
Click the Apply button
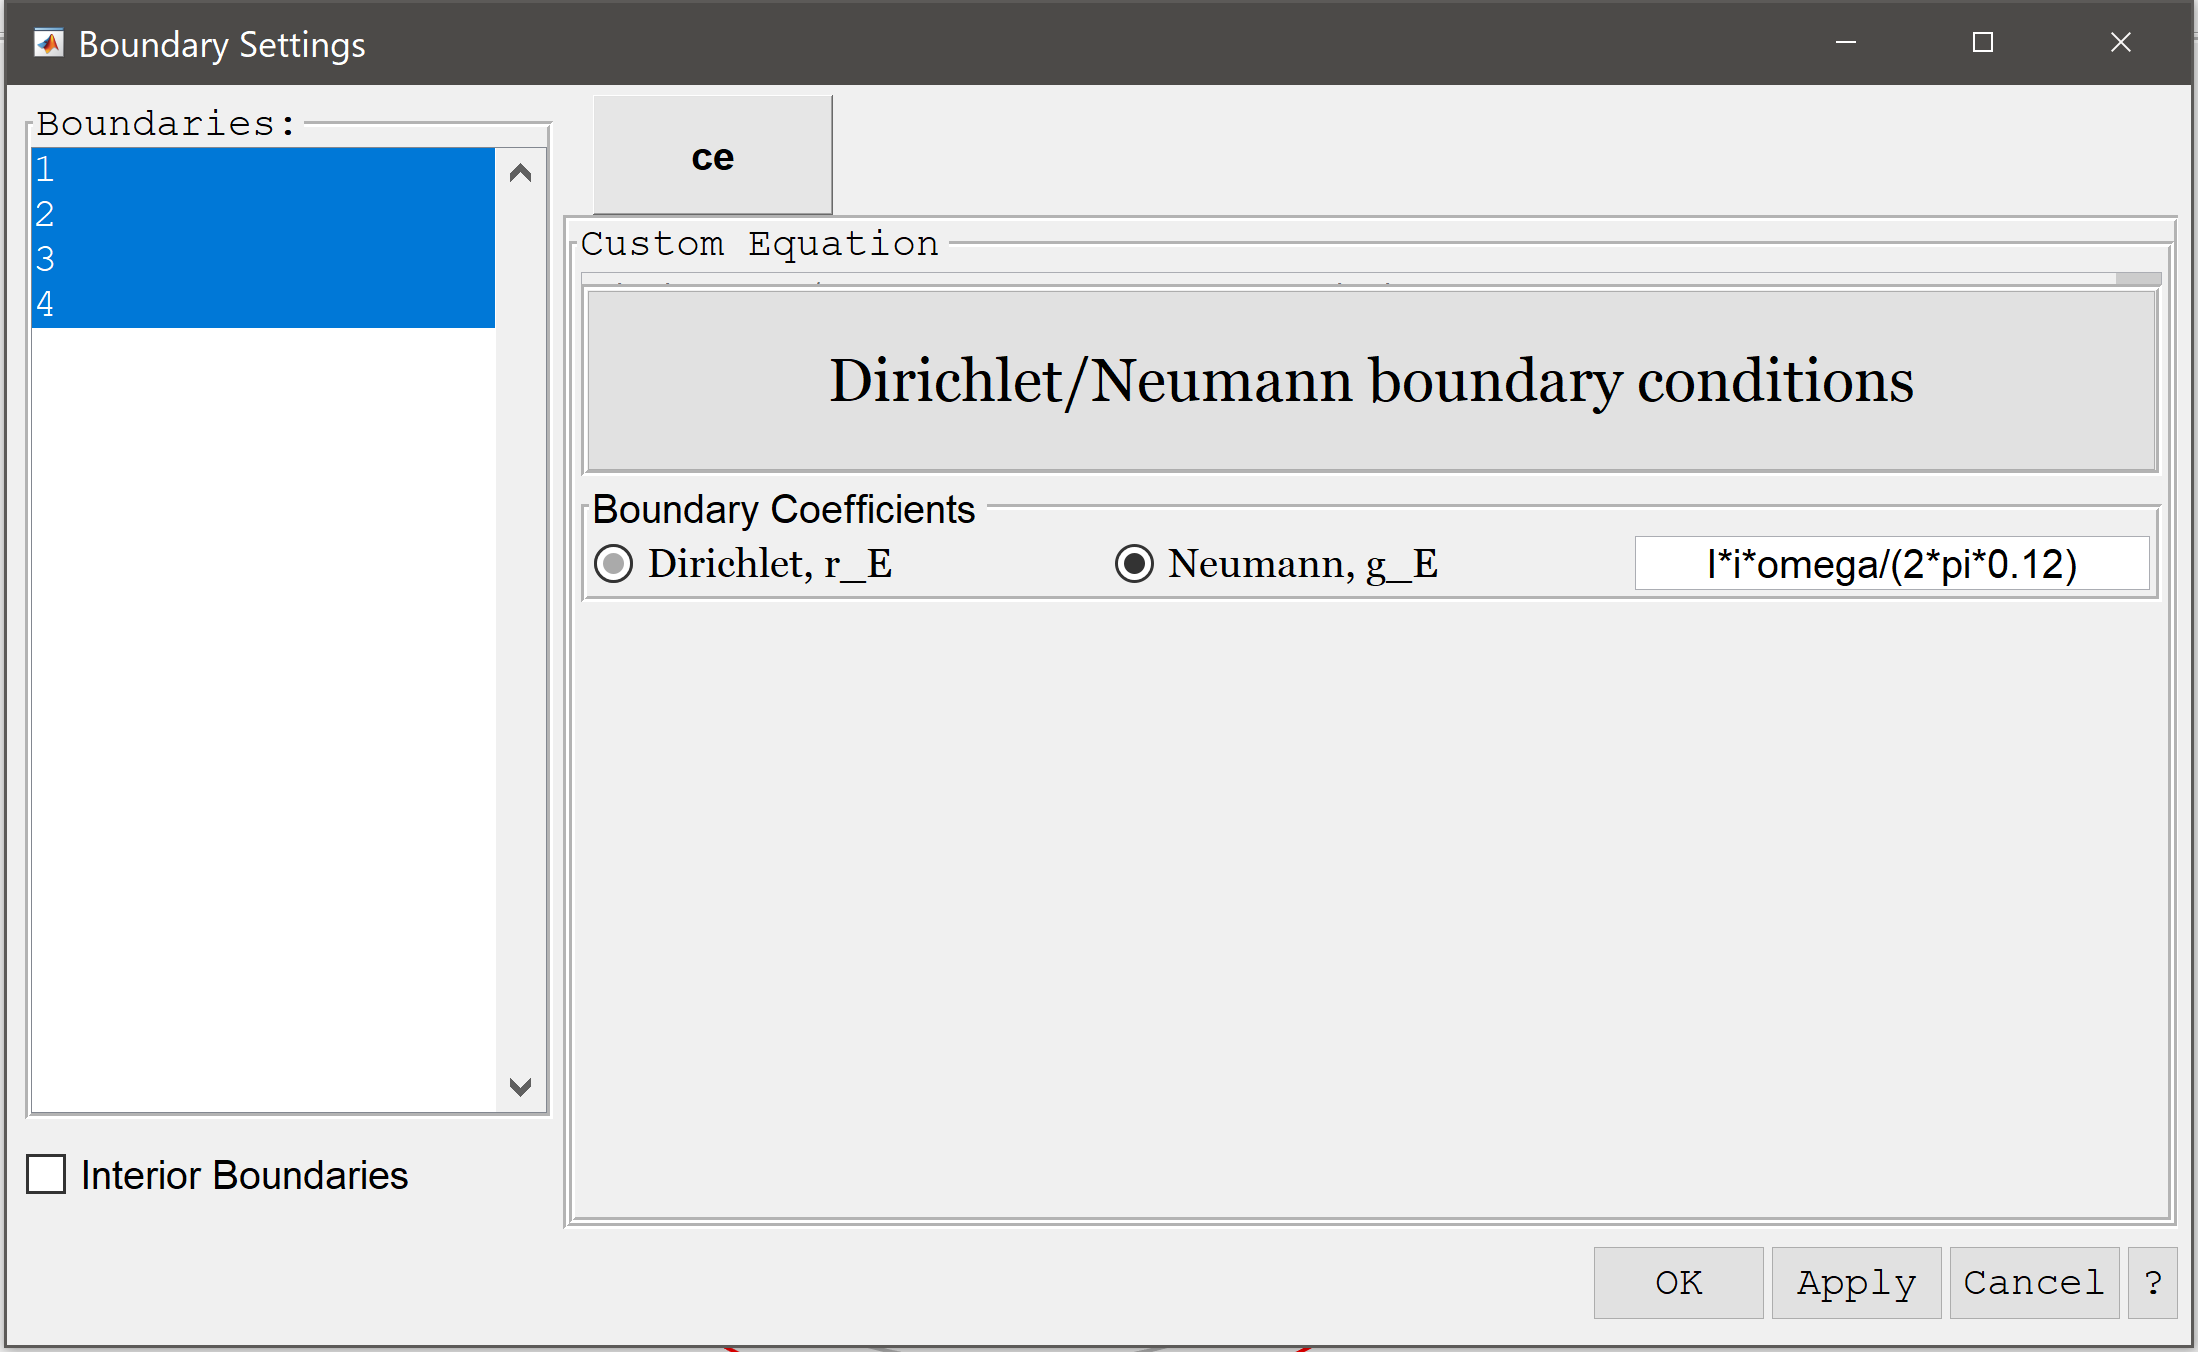click(x=1856, y=1282)
